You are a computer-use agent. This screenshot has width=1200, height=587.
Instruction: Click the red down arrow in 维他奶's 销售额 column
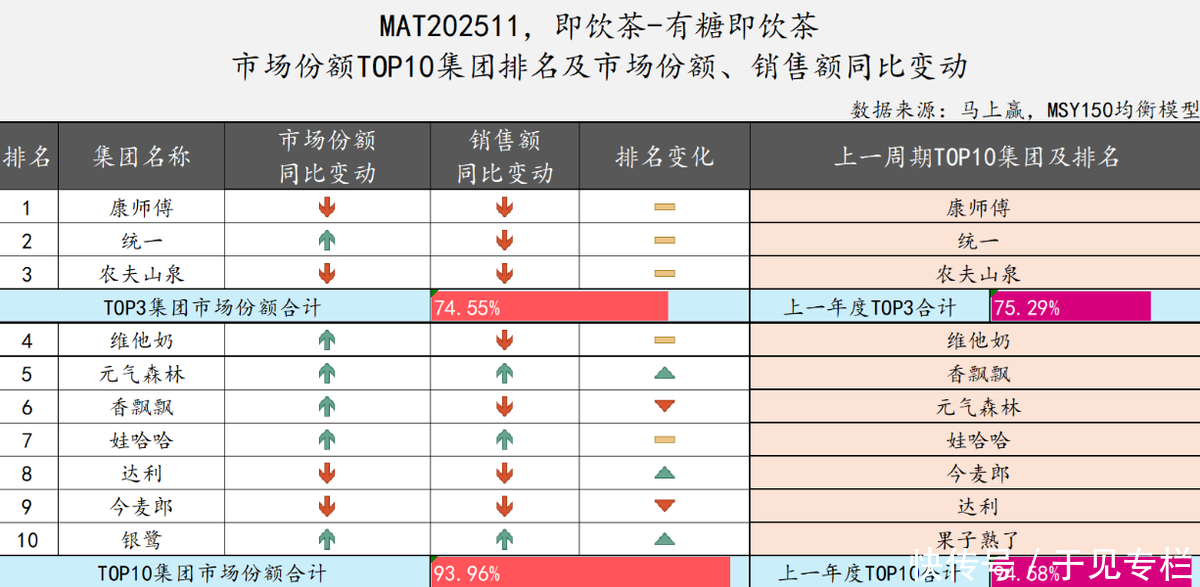(x=504, y=341)
